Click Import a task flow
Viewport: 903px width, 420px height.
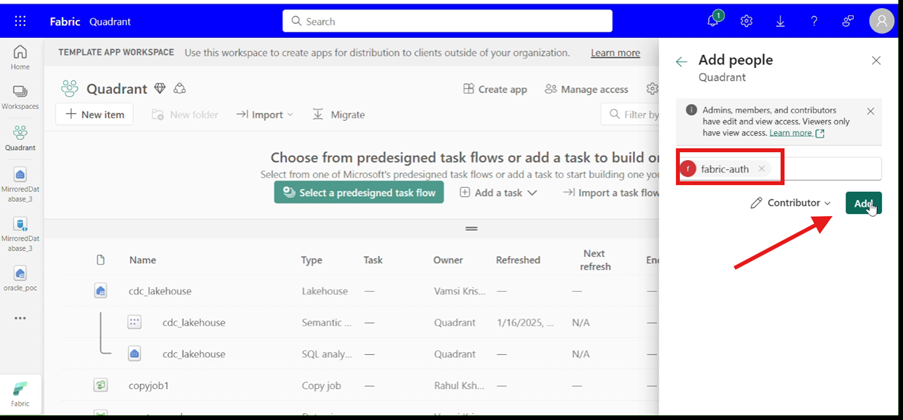610,193
